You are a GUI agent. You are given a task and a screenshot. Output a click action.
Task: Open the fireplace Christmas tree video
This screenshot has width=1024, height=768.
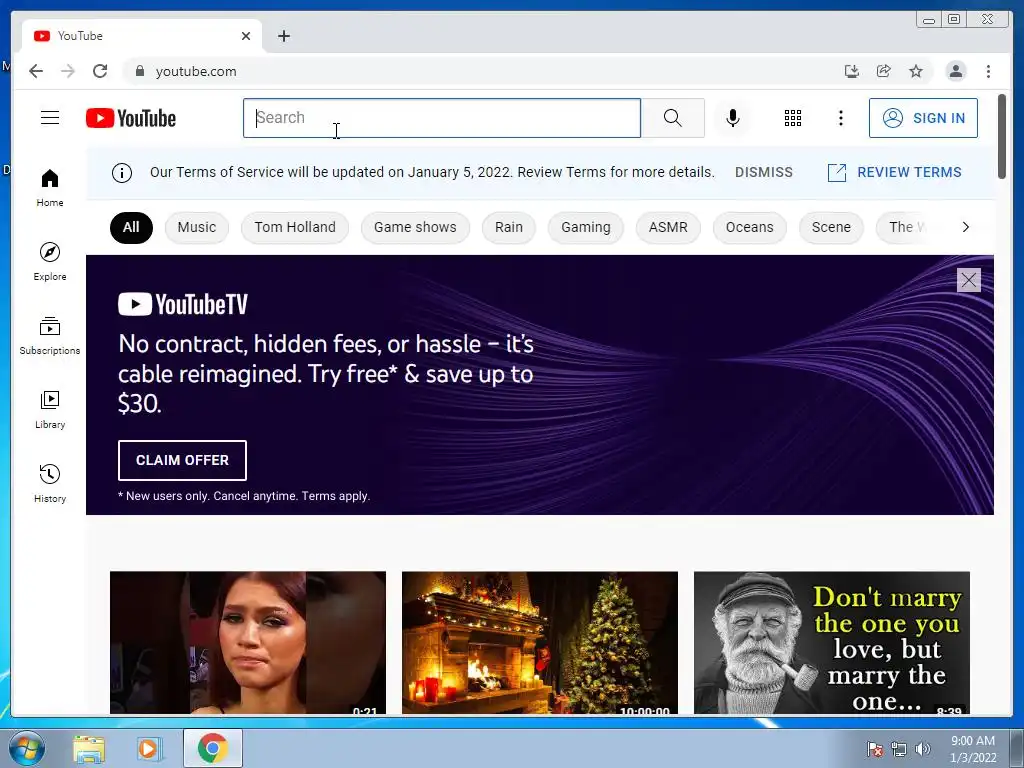[540, 643]
